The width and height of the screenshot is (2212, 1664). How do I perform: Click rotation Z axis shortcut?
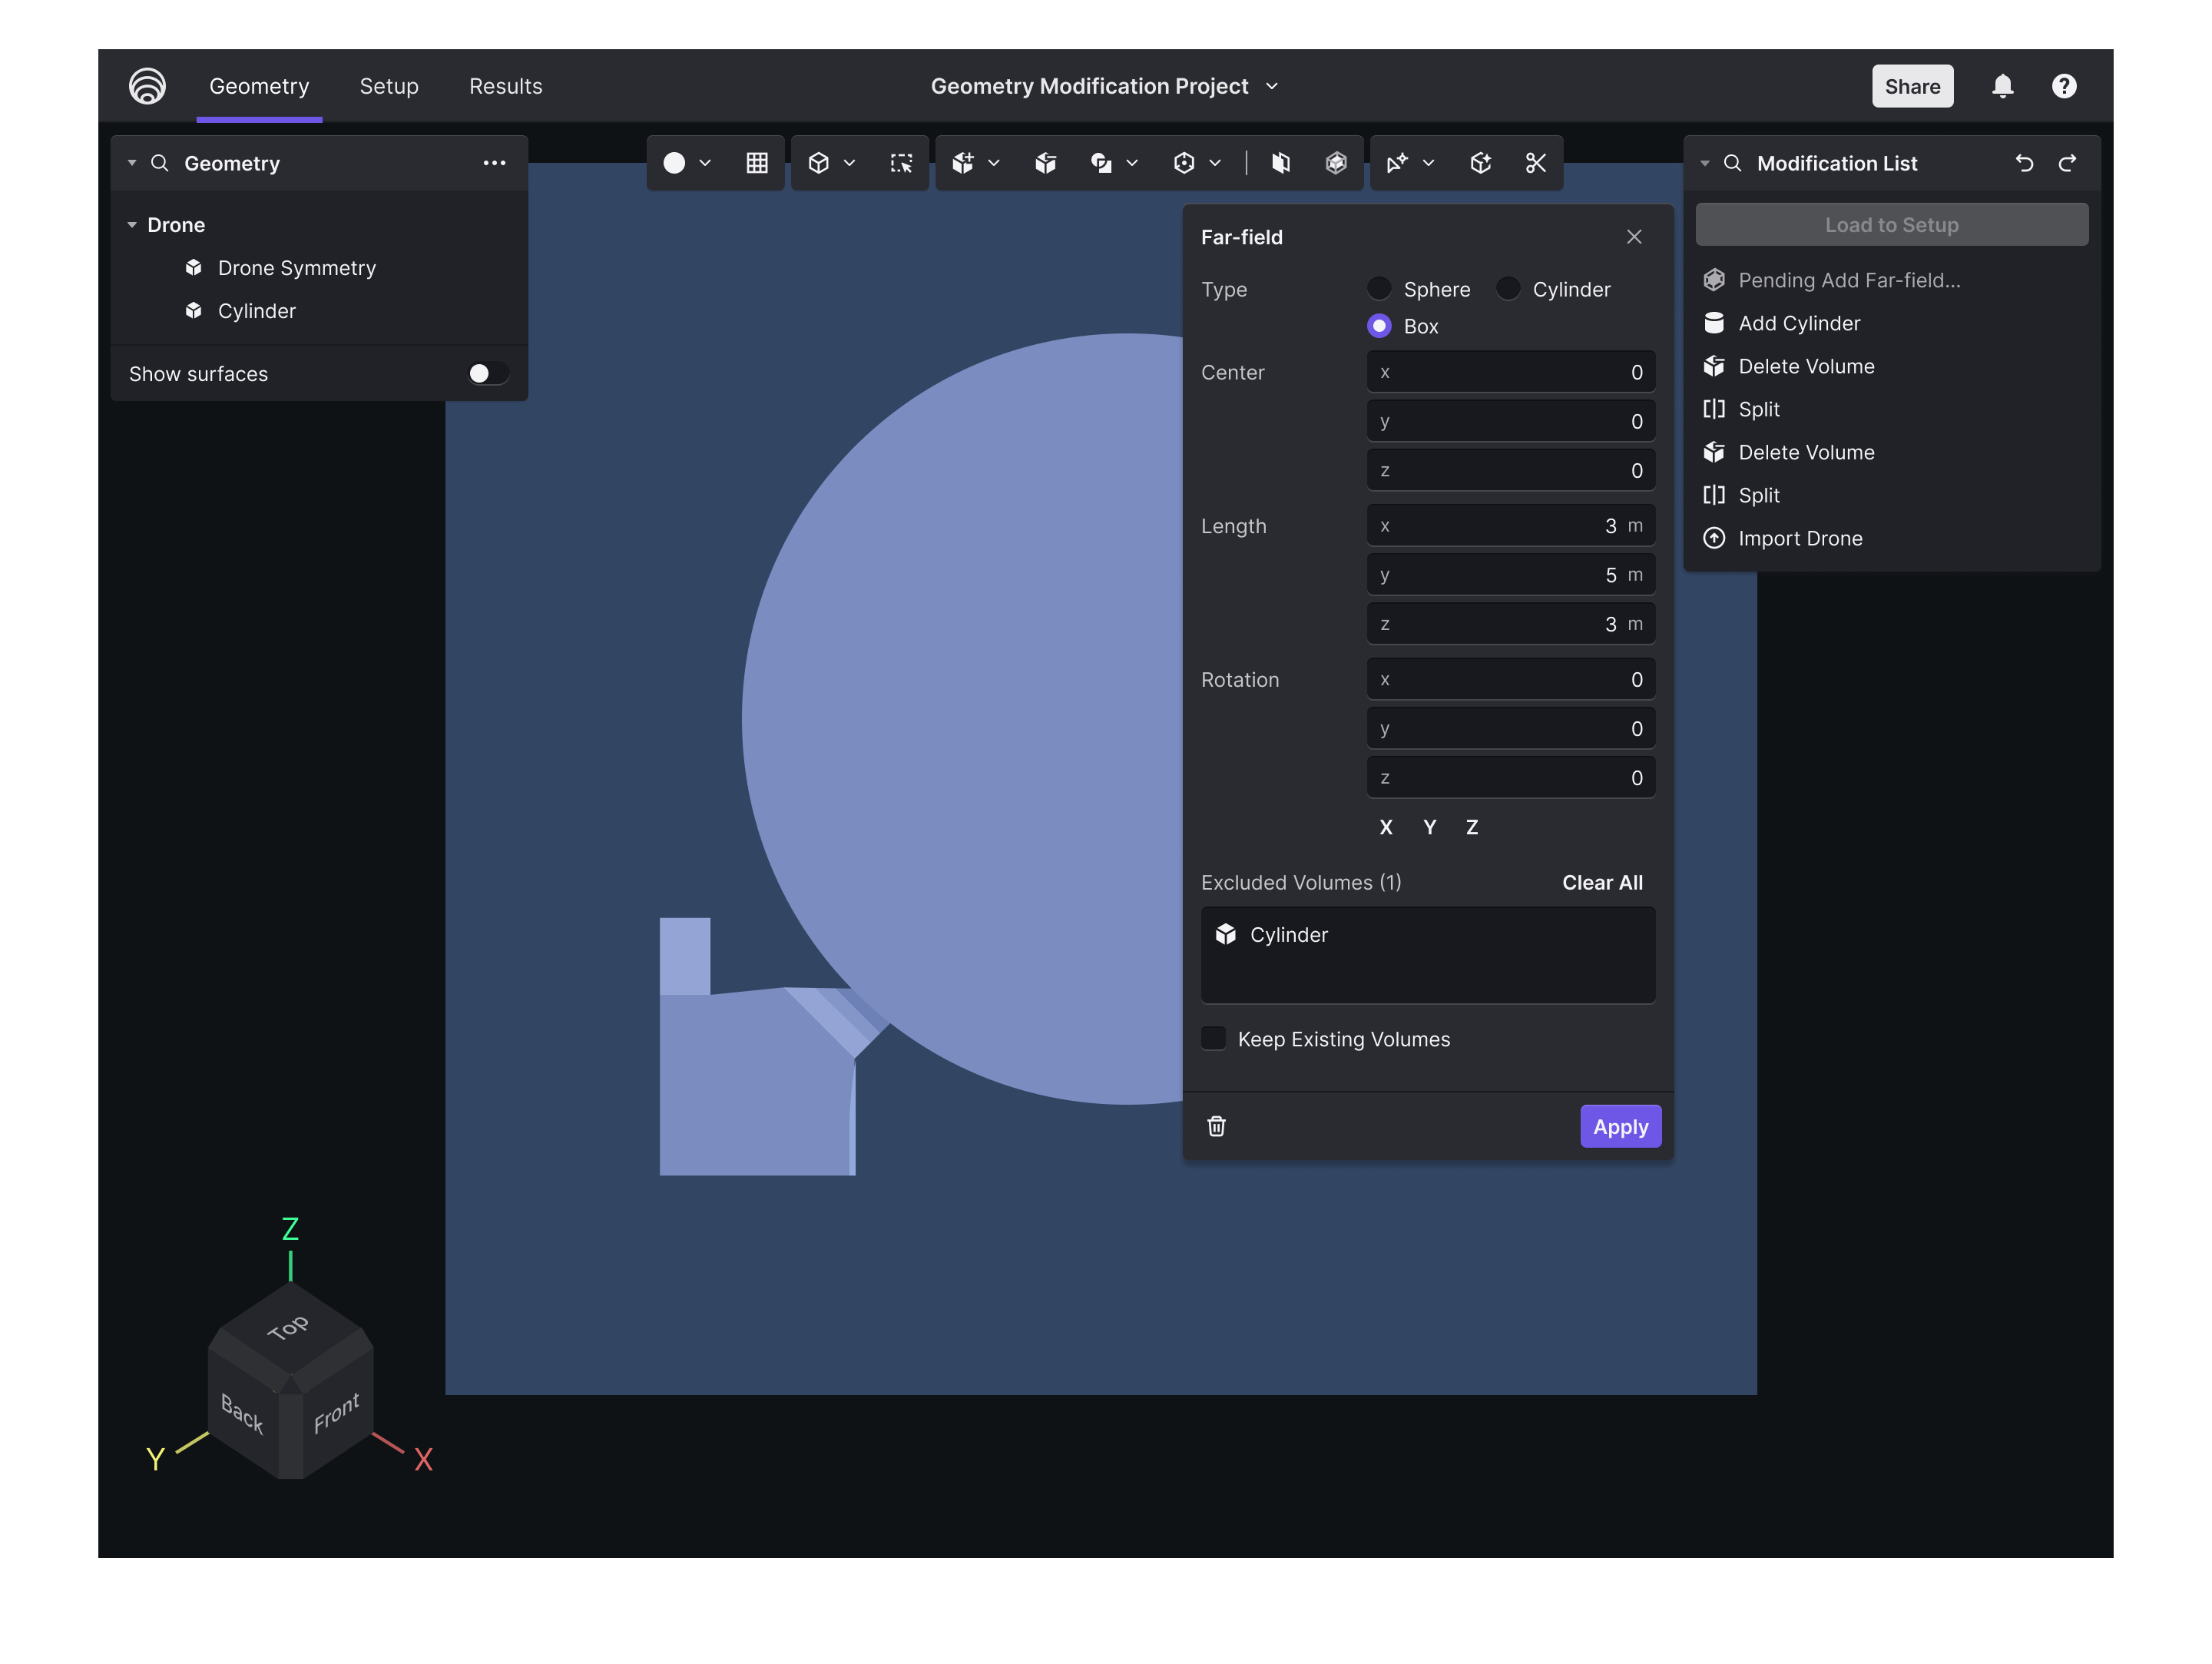(1472, 827)
